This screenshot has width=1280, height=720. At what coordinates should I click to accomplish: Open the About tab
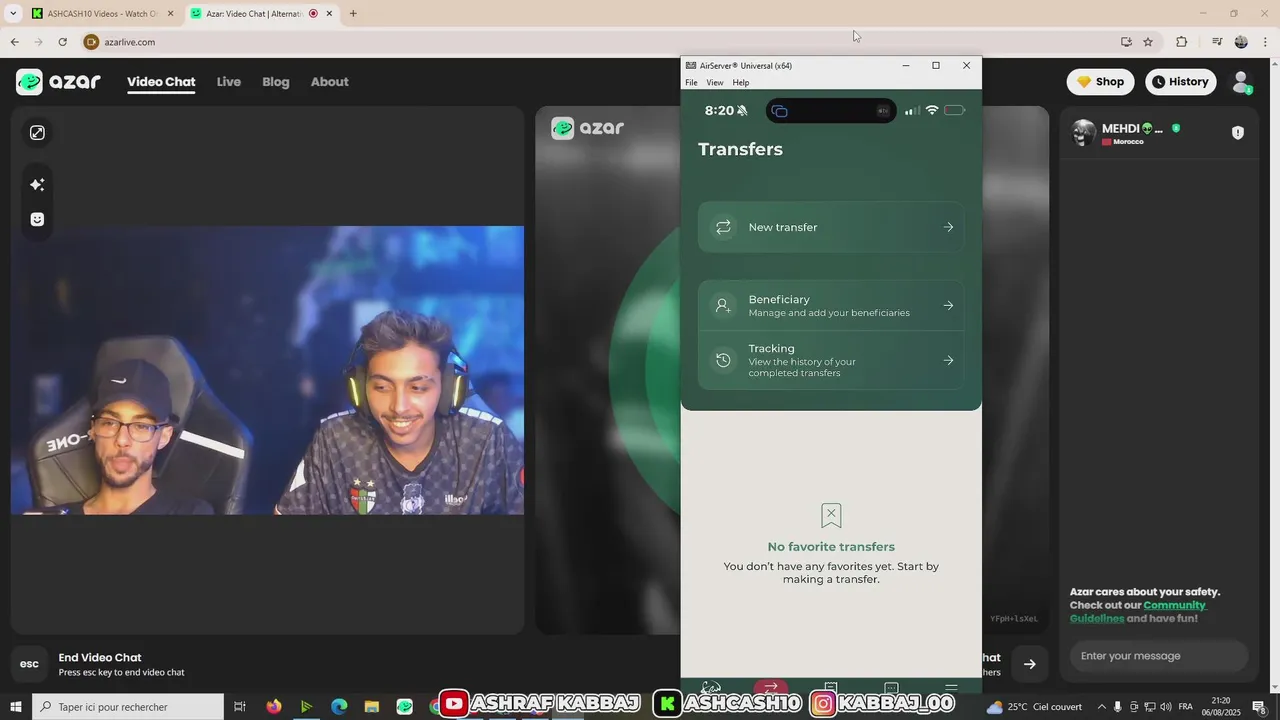329,82
